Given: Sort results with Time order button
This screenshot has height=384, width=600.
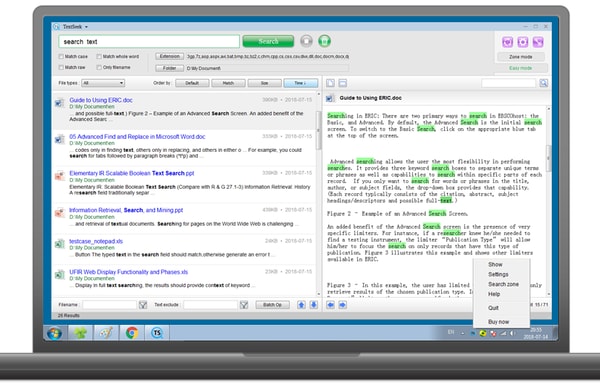Looking at the screenshot, I should [x=300, y=83].
